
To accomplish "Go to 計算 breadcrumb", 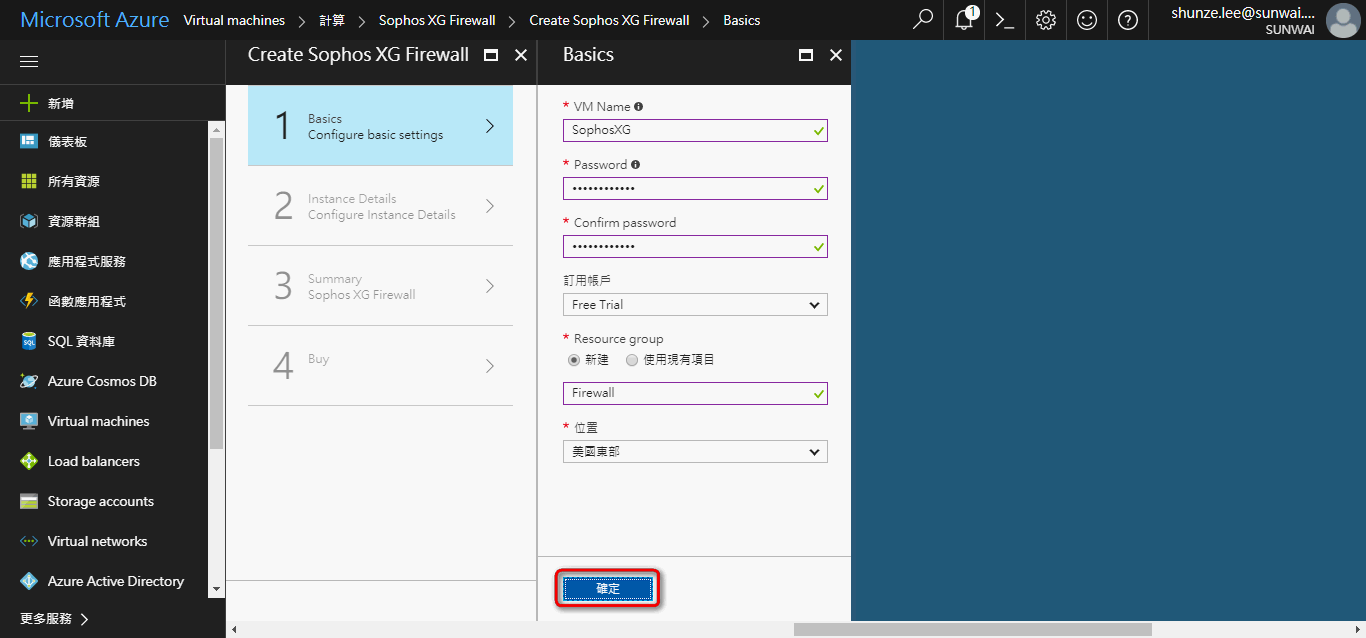I will [x=332, y=20].
